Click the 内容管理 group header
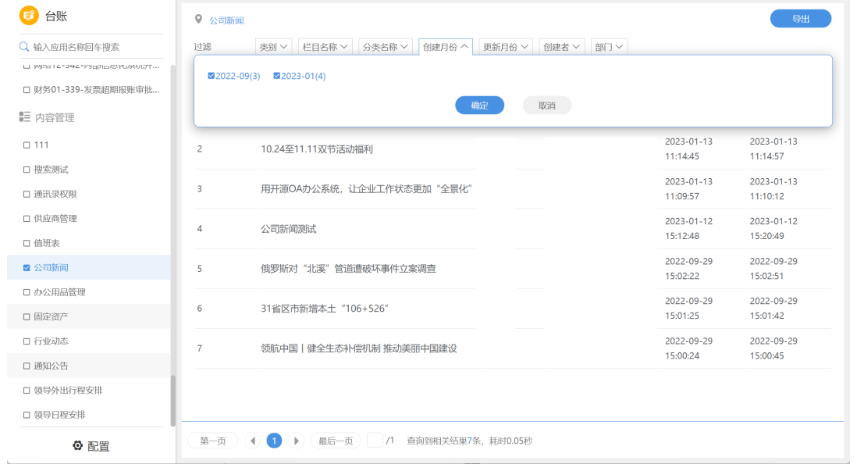Screen dimensions: 856x468 (47, 117)
